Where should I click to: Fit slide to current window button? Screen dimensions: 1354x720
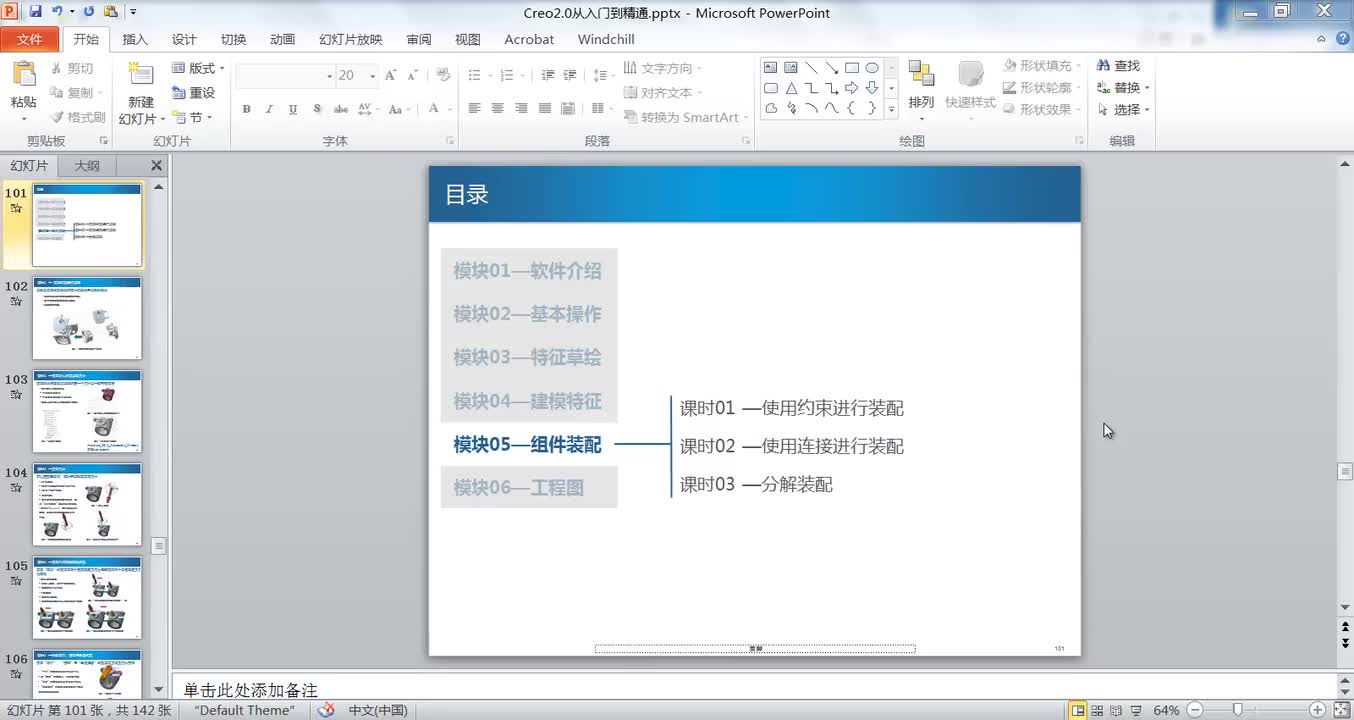pyautogui.click(x=1340, y=710)
